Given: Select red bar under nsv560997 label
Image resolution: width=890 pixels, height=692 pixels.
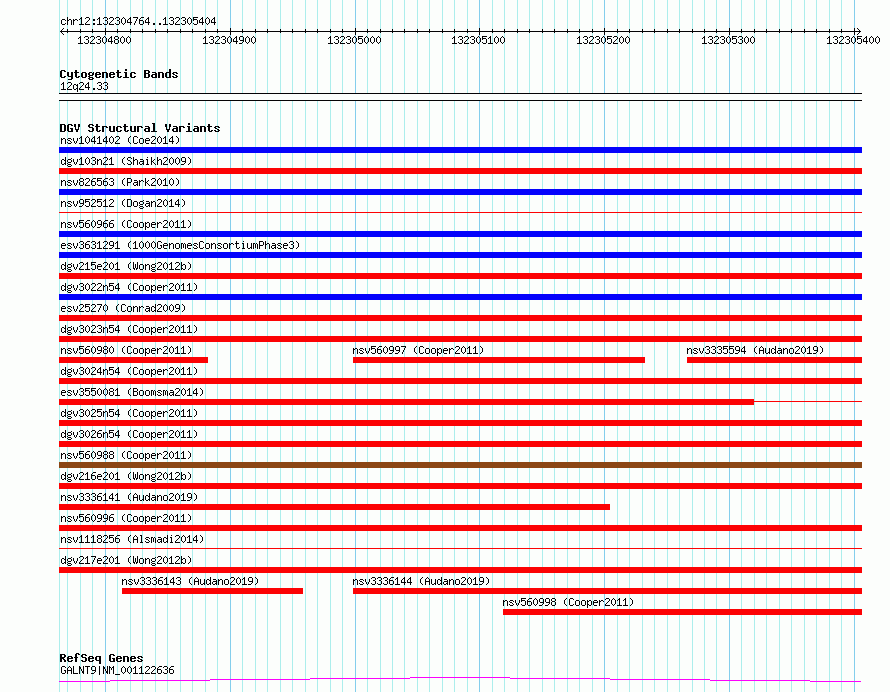Looking at the screenshot, I should 499,360.
